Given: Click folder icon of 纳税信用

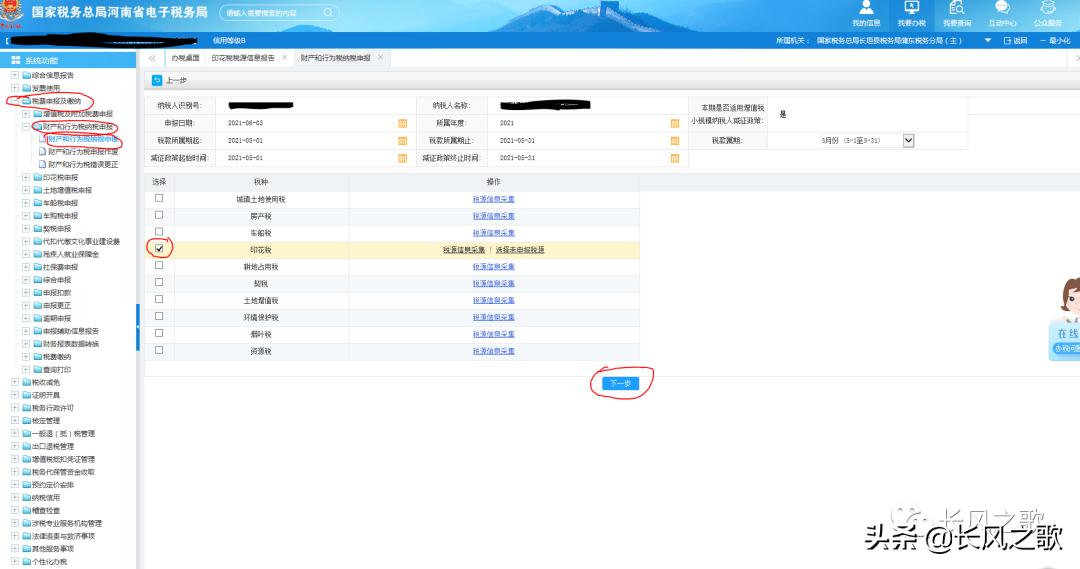Looking at the screenshot, I should point(26,497).
